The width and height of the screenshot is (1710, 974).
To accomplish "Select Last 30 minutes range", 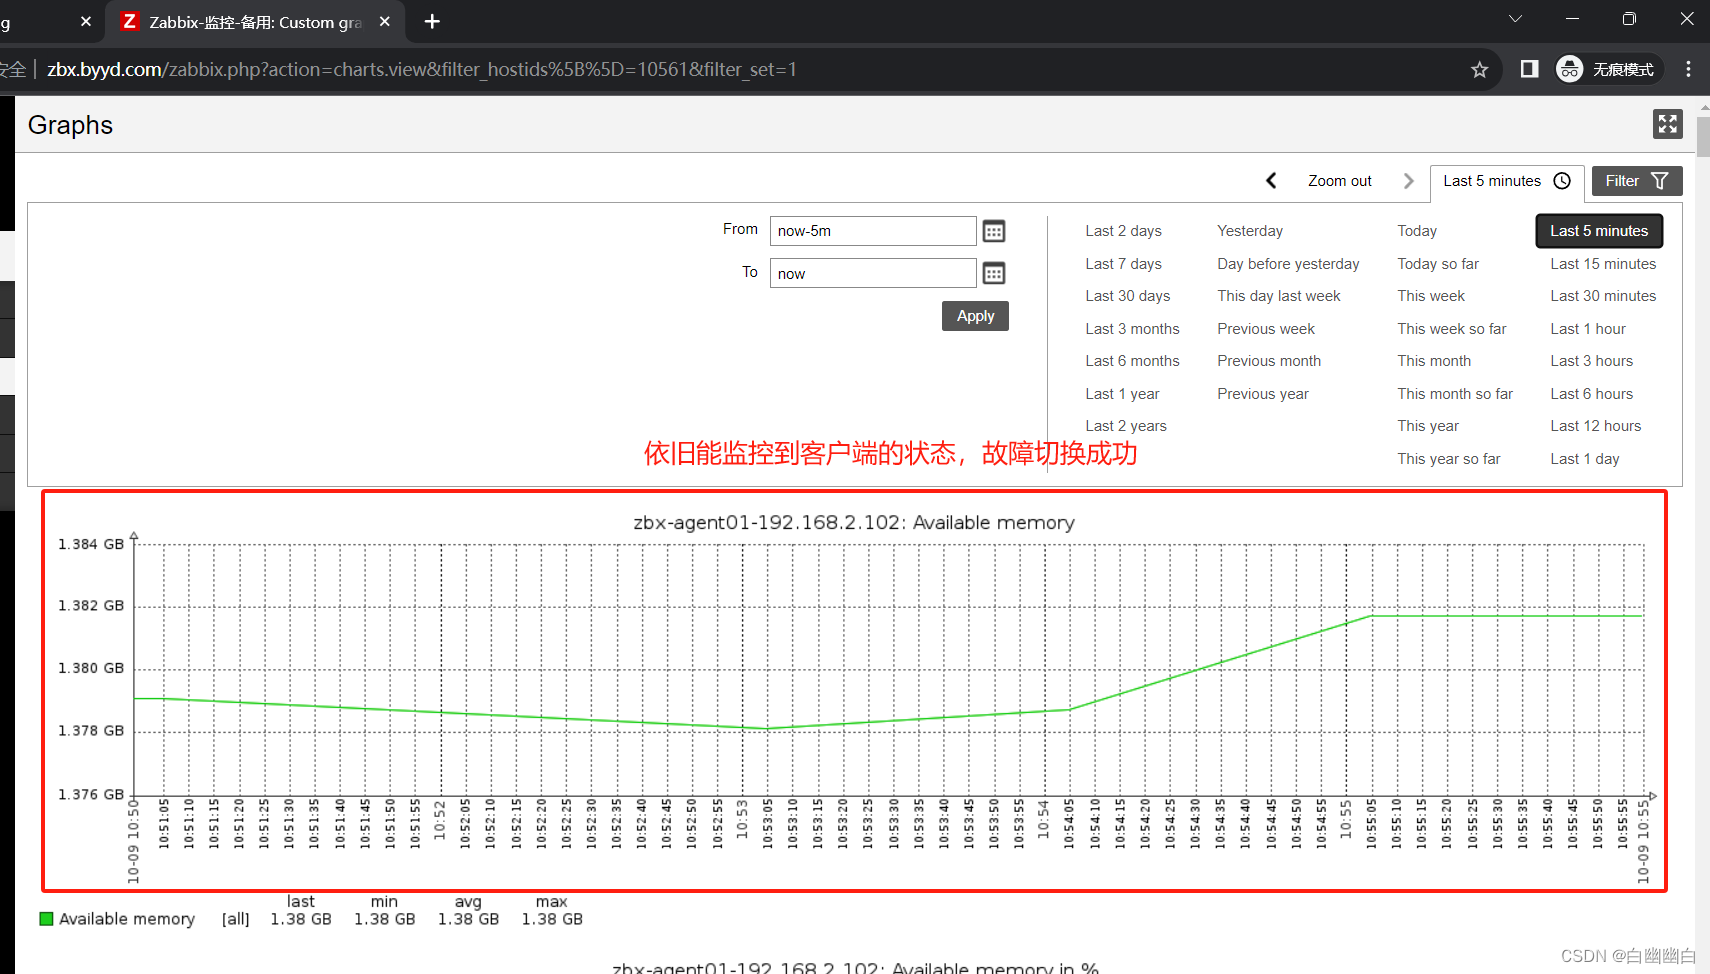I will tap(1603, 296).
